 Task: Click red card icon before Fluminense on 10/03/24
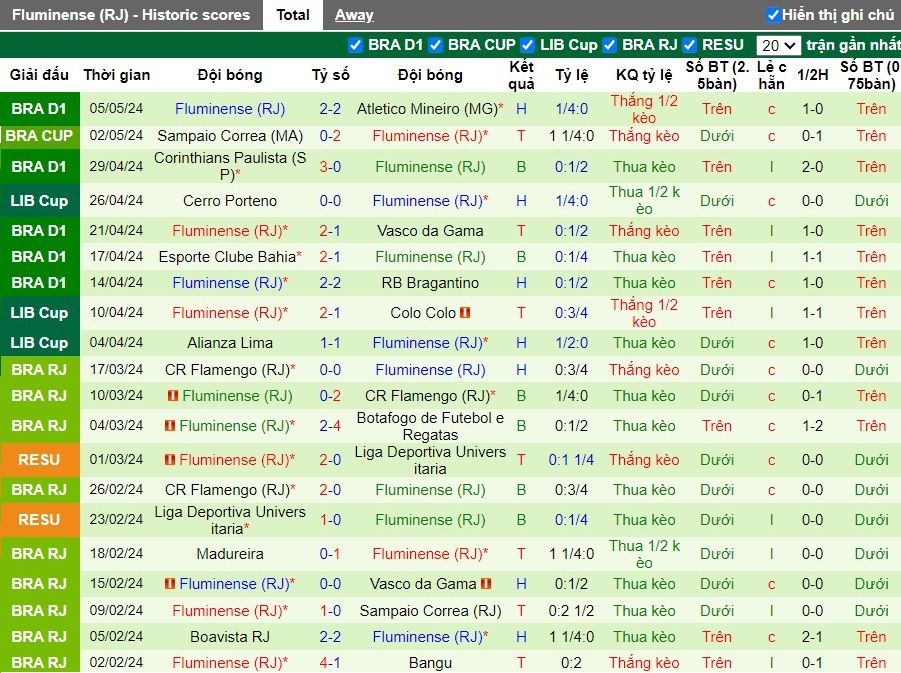pos(172,395)
